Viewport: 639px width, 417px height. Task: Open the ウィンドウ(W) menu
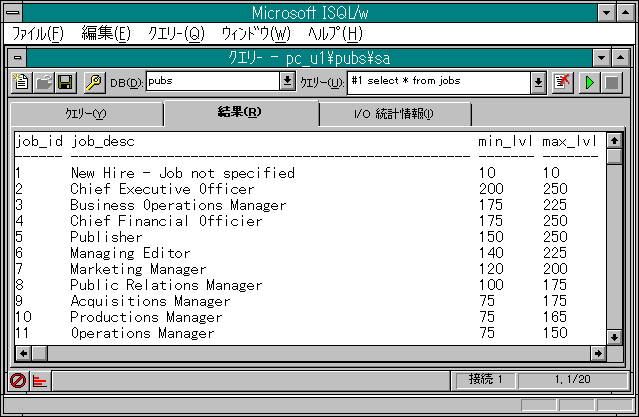(x=256, y=33)
